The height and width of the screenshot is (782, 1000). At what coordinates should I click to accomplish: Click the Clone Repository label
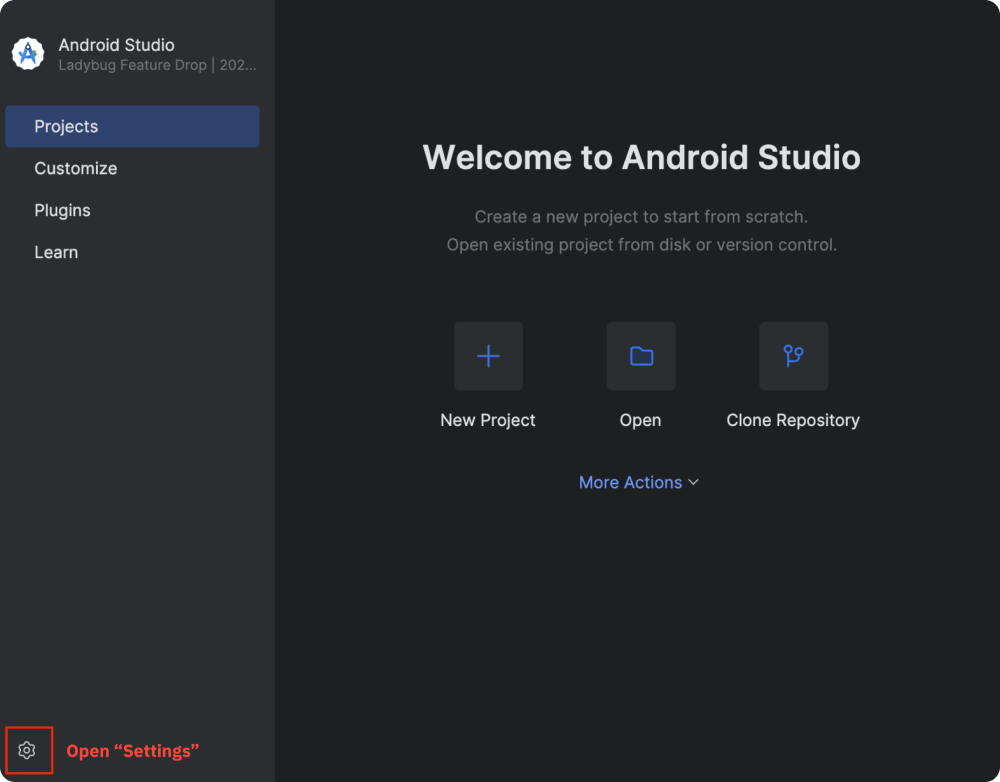793,420
